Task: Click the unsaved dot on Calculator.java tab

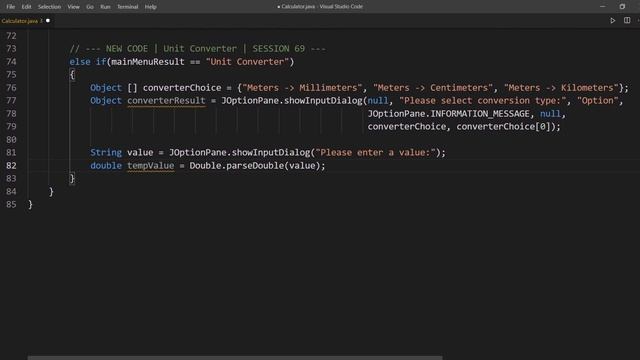Action: 48,21
